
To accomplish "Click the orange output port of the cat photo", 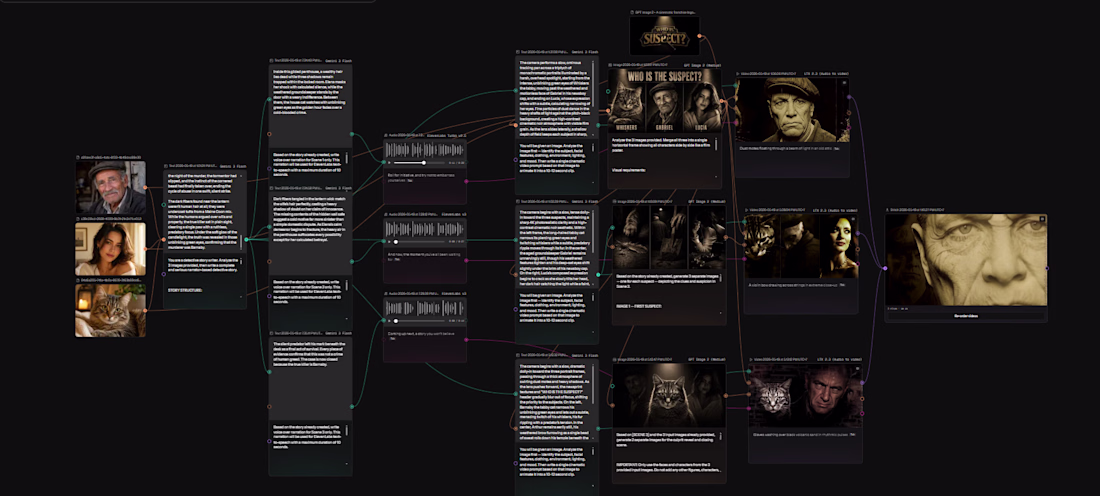I will [x=145, y=310].
